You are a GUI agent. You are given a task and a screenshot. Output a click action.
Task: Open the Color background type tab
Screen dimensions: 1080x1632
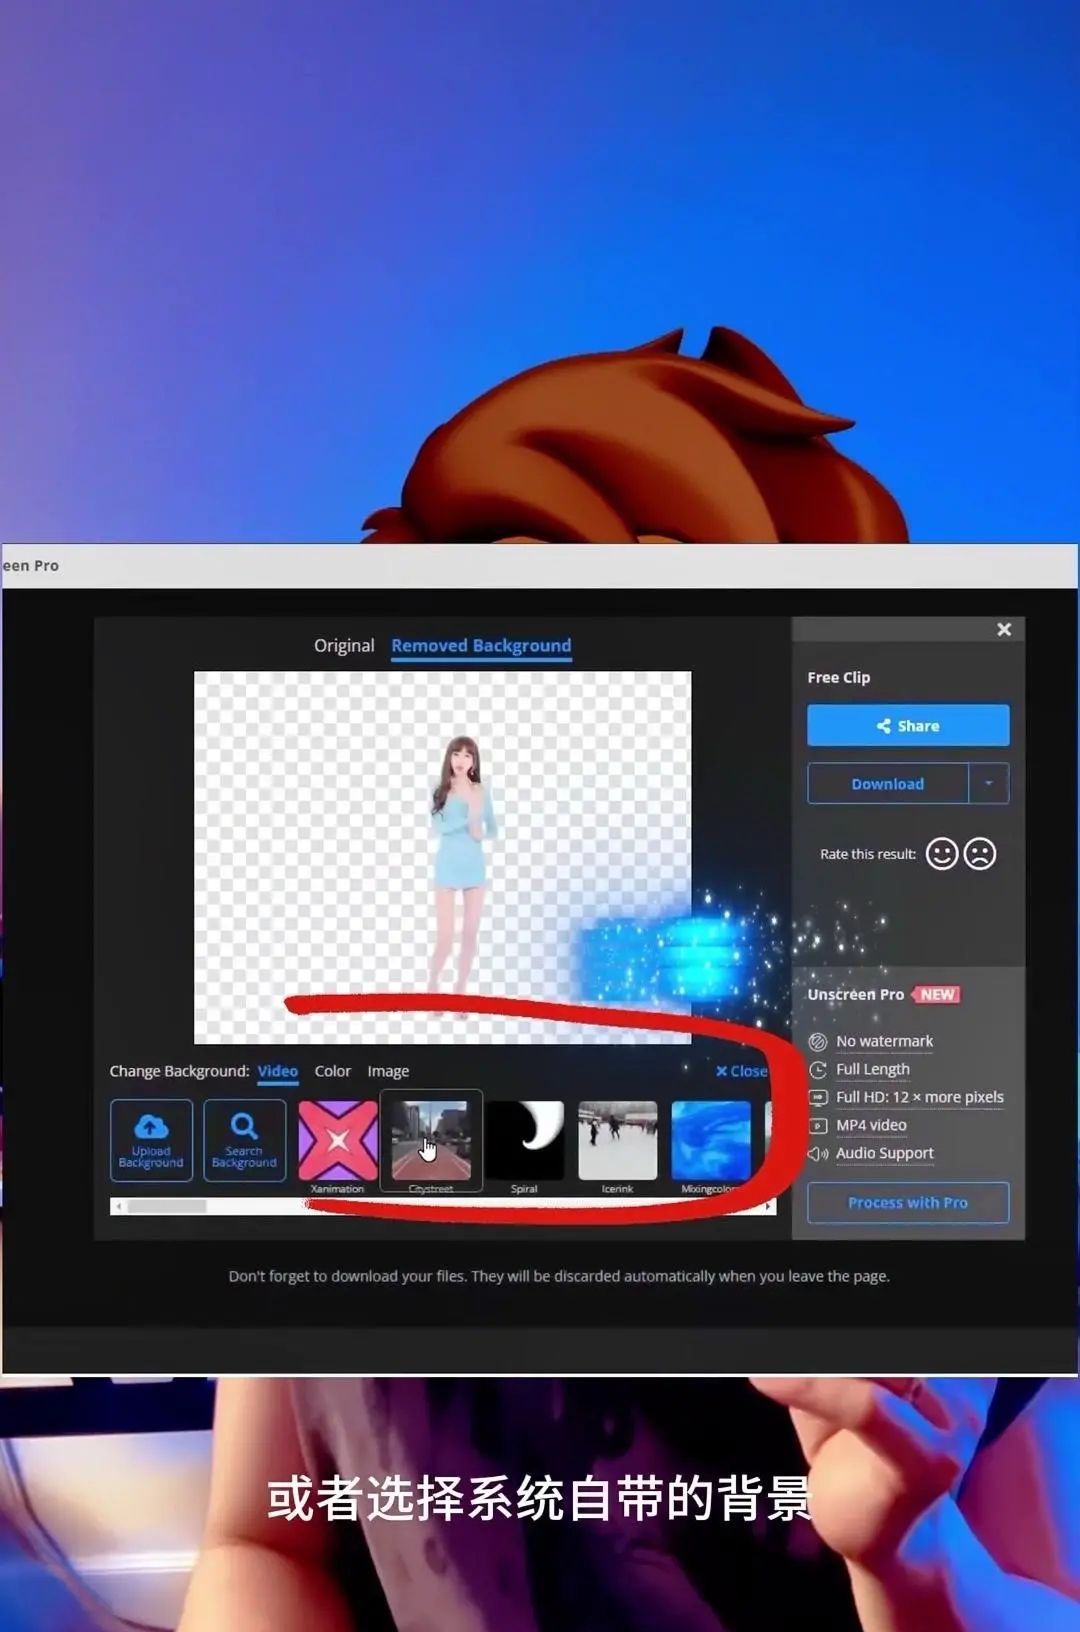(x=333, y=1071)
